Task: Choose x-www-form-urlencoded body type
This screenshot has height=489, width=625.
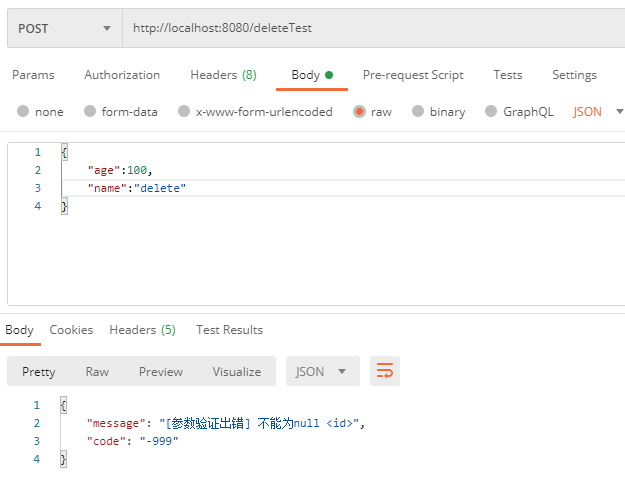Action: point(184,112)
